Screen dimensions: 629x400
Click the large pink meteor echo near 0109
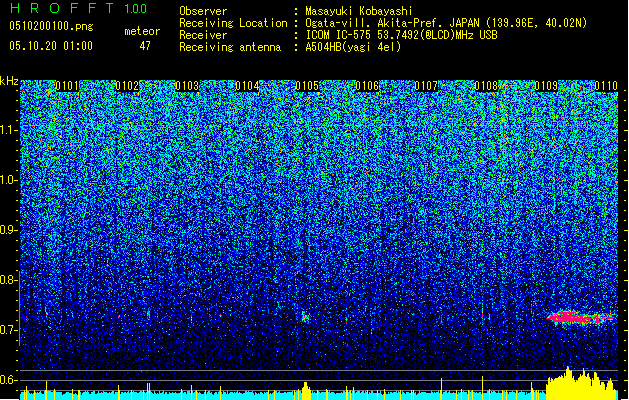tap(580, 317)
